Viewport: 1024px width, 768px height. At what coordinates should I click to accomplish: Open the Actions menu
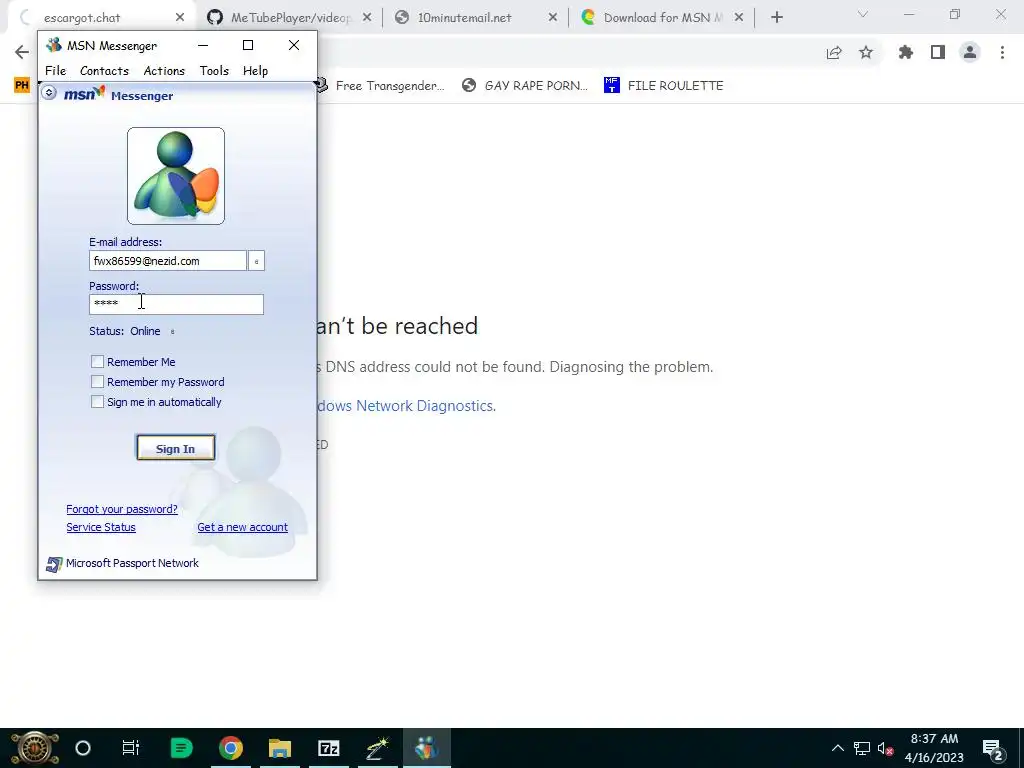164,71
